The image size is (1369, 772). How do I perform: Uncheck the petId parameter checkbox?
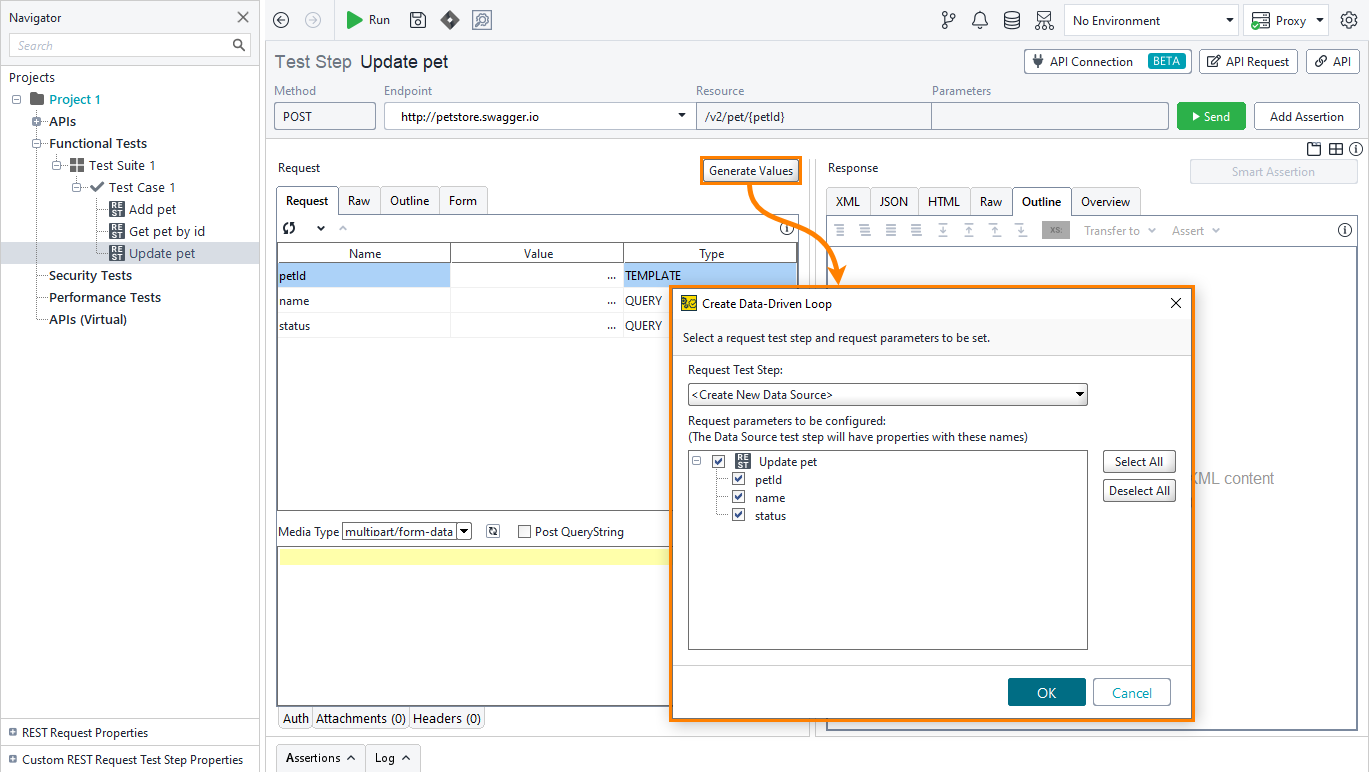(x=739, y=480)
